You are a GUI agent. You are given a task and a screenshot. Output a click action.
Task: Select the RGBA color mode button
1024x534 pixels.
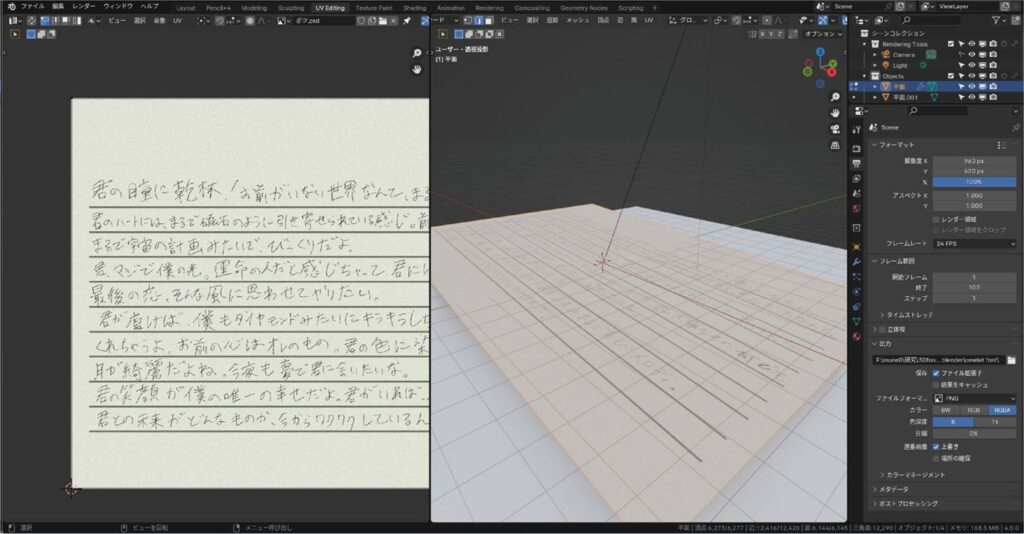(1002, 410)
